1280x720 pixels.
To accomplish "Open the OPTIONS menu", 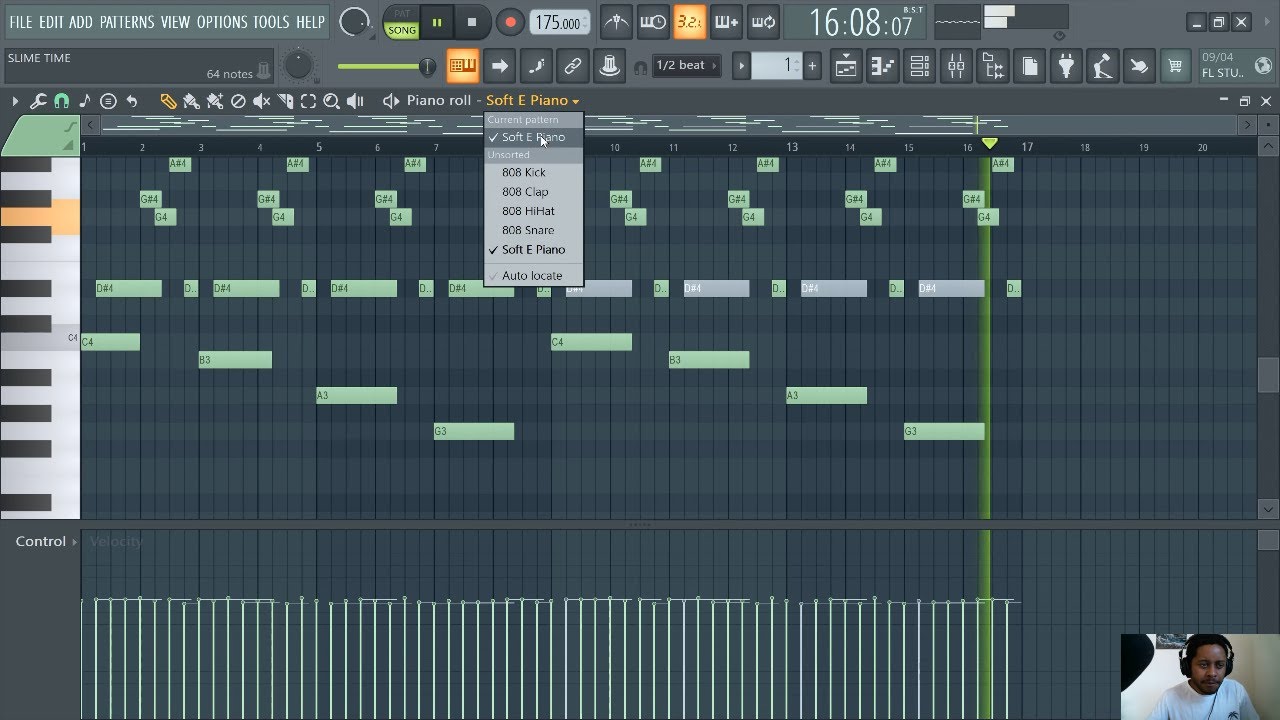I will click(221, 22).
